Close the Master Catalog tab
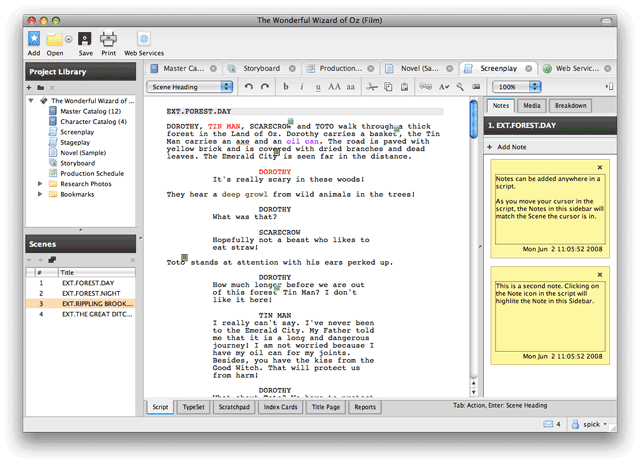 tap(213, 69)
